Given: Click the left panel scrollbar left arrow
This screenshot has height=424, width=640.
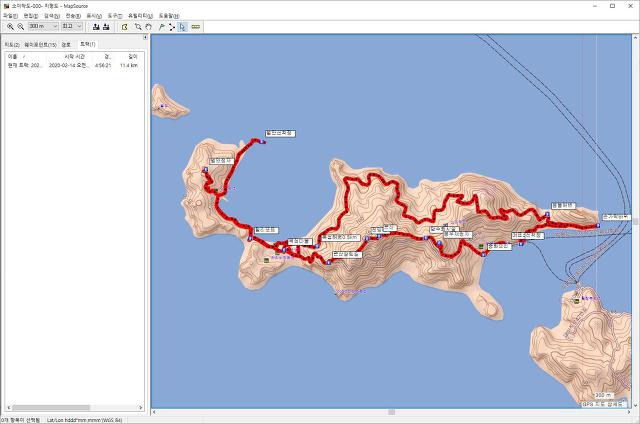Looking at the screenshot, I should [9, 407].
